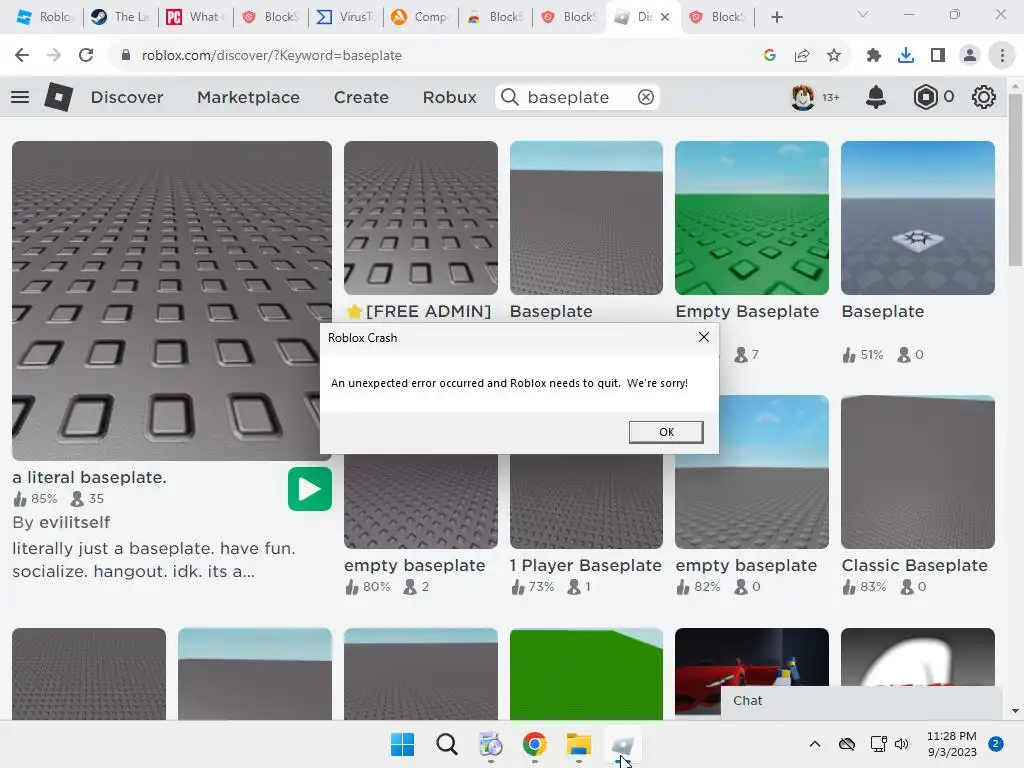Open the Robux page
This screenshot has height=768, width=1024.
[x=449, y=97]
